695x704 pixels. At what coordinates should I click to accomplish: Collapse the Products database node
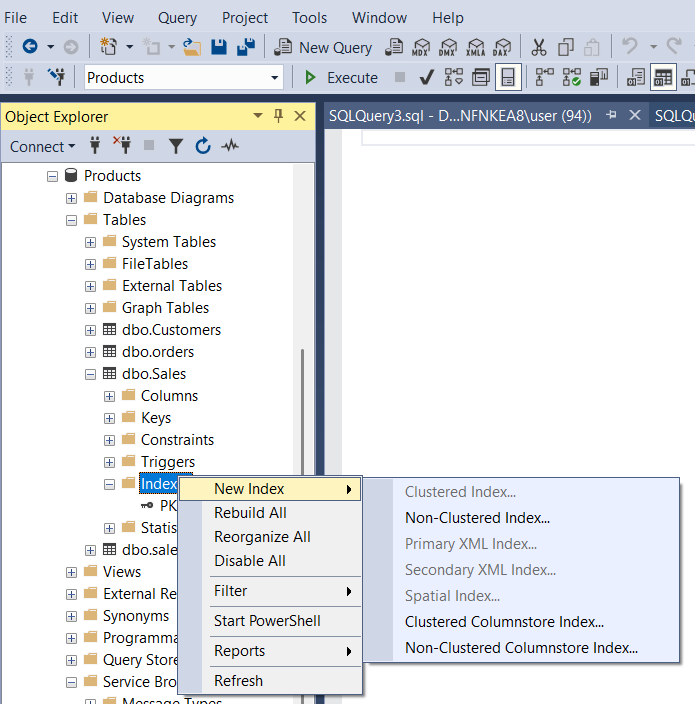click(x=53, y=176)
